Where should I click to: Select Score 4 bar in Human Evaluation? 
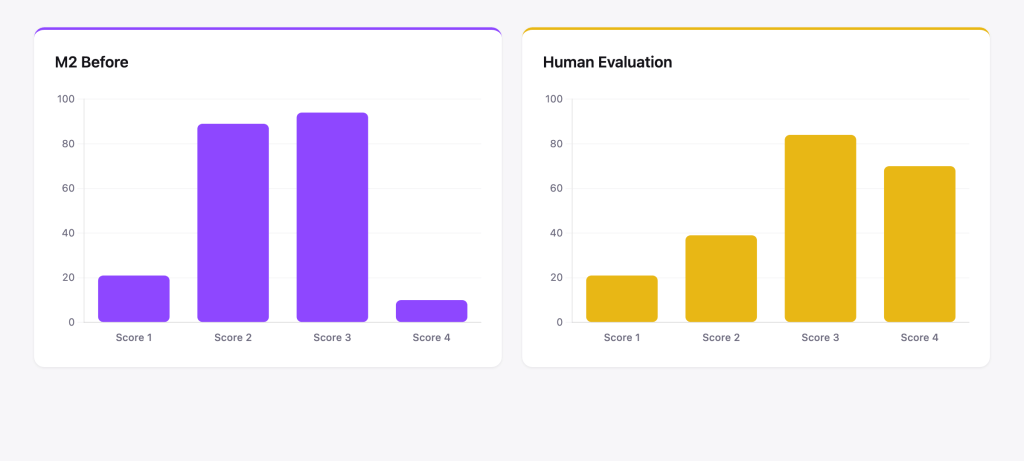pyautogui.click(x=919, y=244)
